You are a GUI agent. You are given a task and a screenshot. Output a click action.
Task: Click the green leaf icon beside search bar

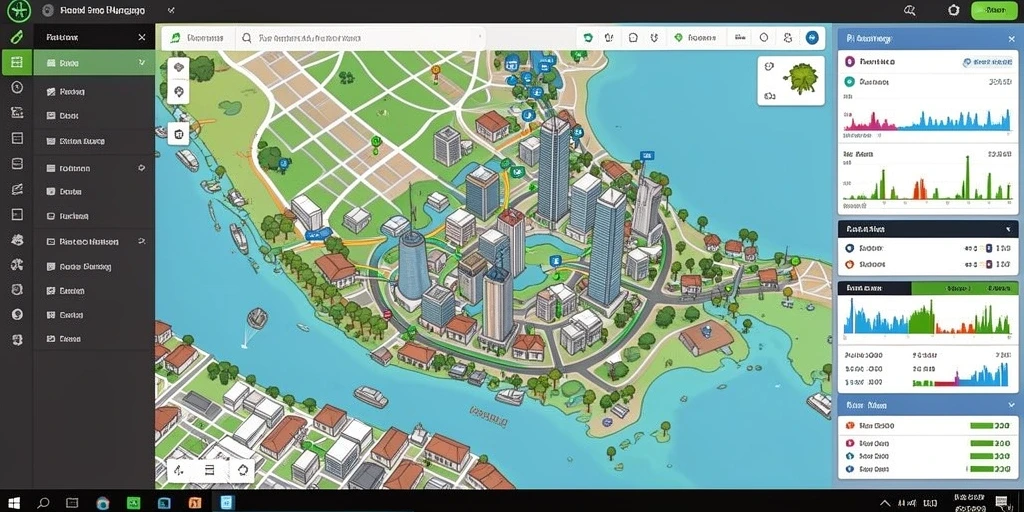[x=176, y=39]
